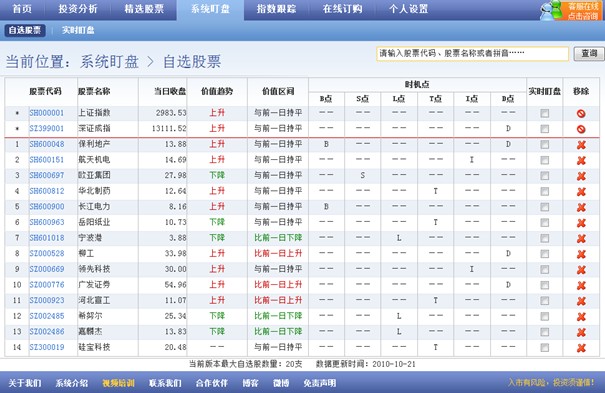Delete SZ002485 row using red X icon

[581, 317]
